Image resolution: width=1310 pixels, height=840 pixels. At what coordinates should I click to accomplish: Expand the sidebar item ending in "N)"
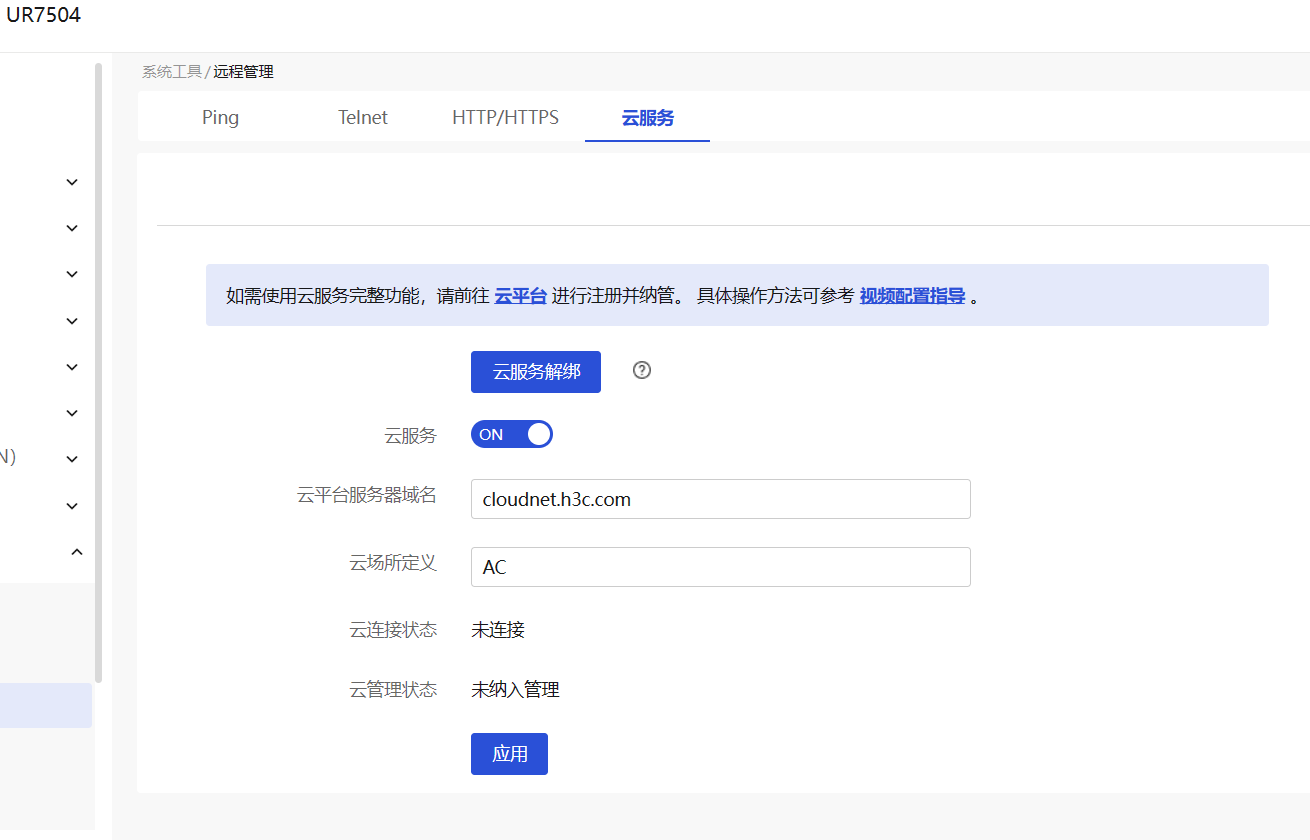[x=72, y=459]
